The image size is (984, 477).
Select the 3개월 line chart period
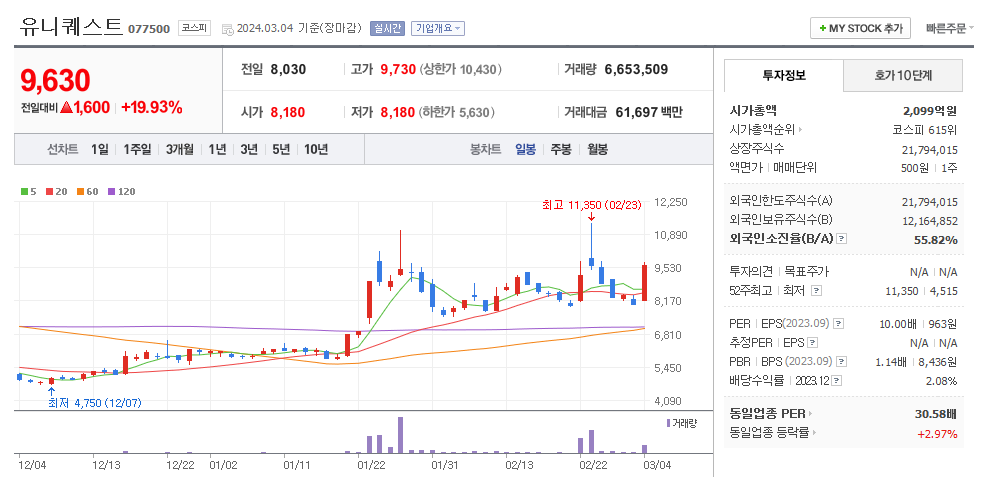[180, 149]
